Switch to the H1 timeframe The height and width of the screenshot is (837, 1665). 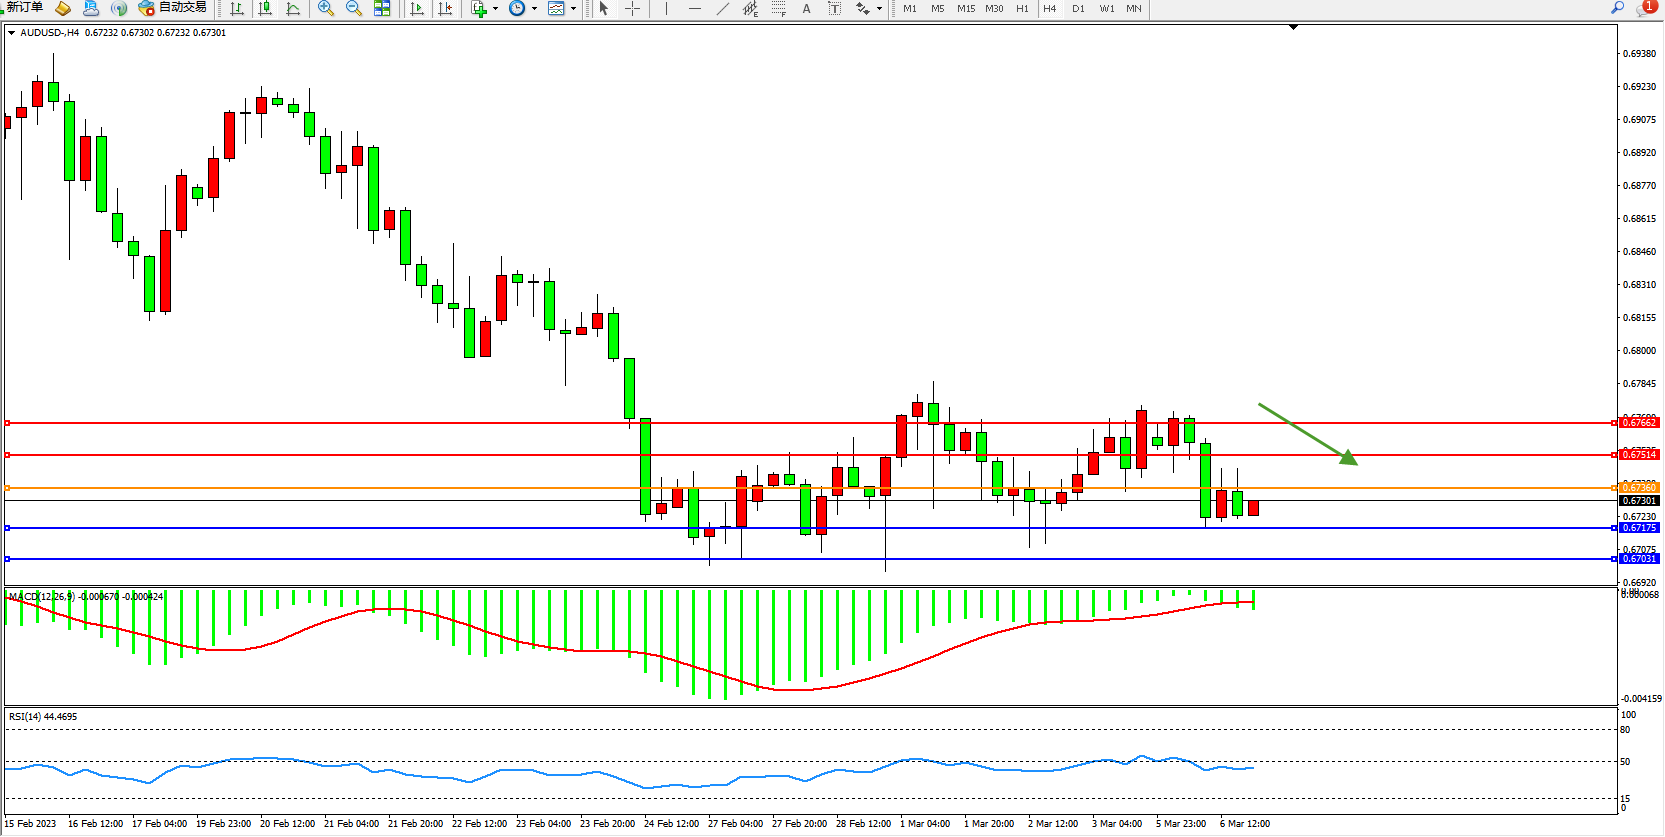(1022, 8)
